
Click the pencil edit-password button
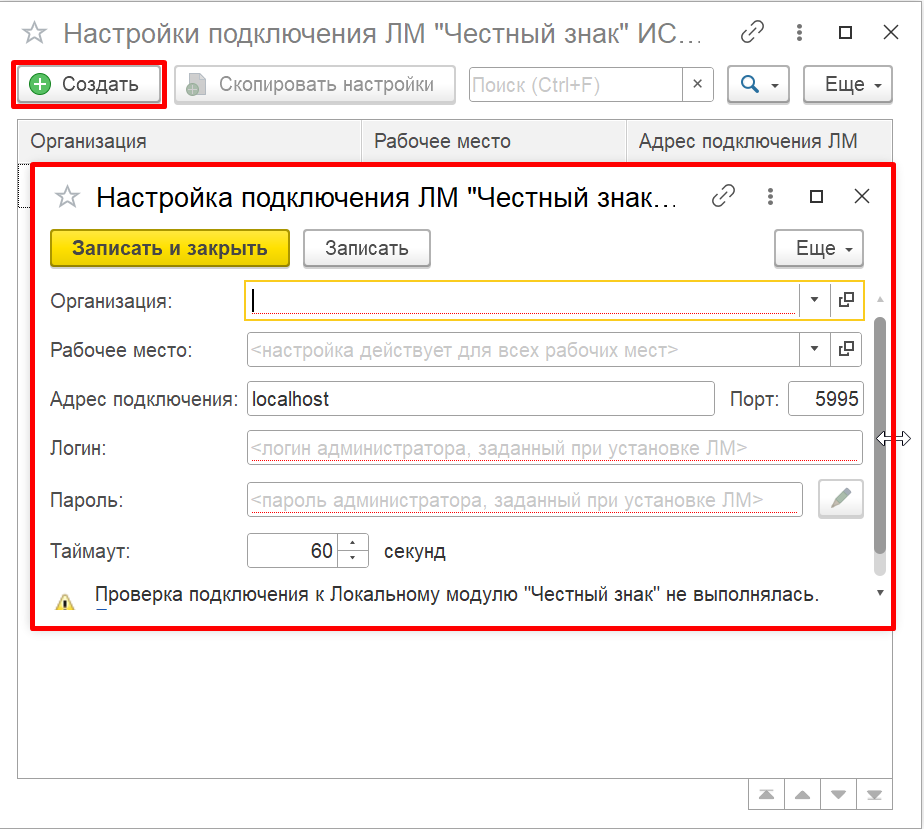841,498
